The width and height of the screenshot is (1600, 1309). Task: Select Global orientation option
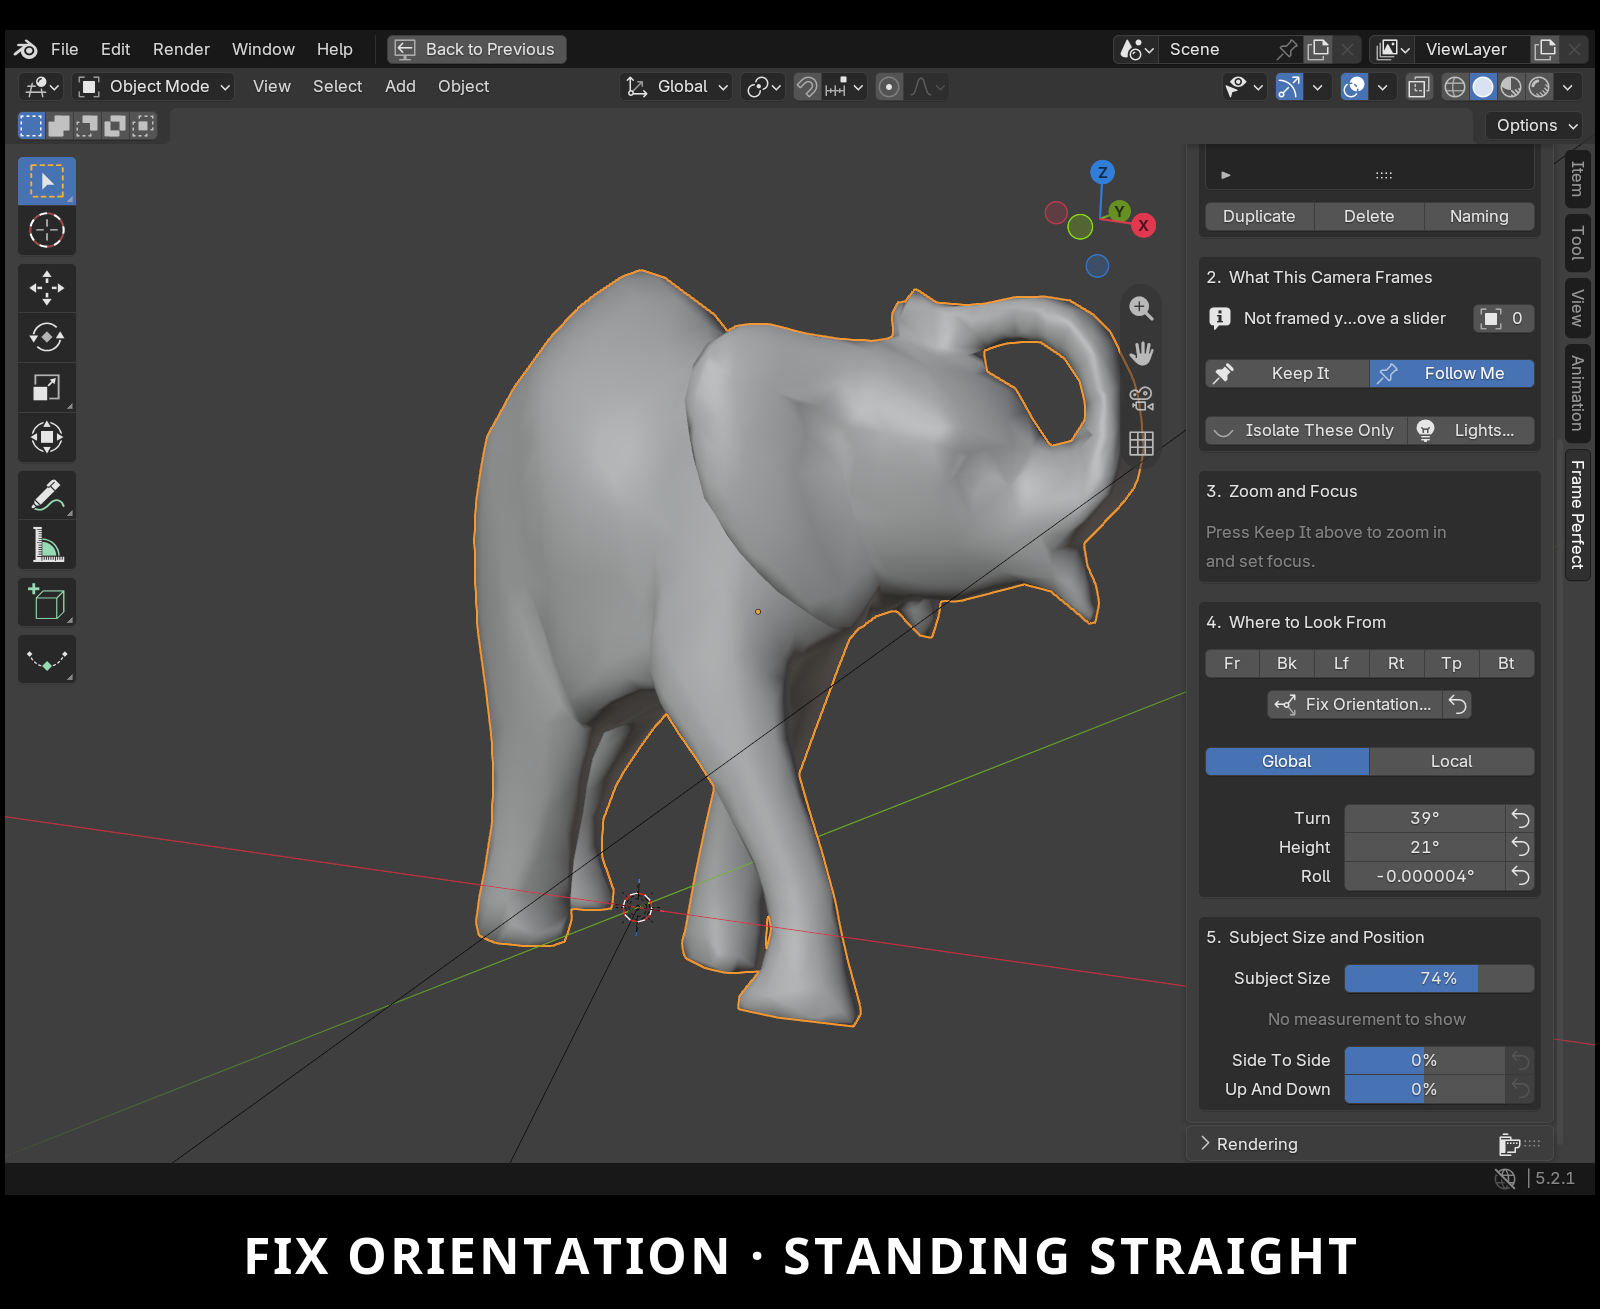tap(1287, 761)
